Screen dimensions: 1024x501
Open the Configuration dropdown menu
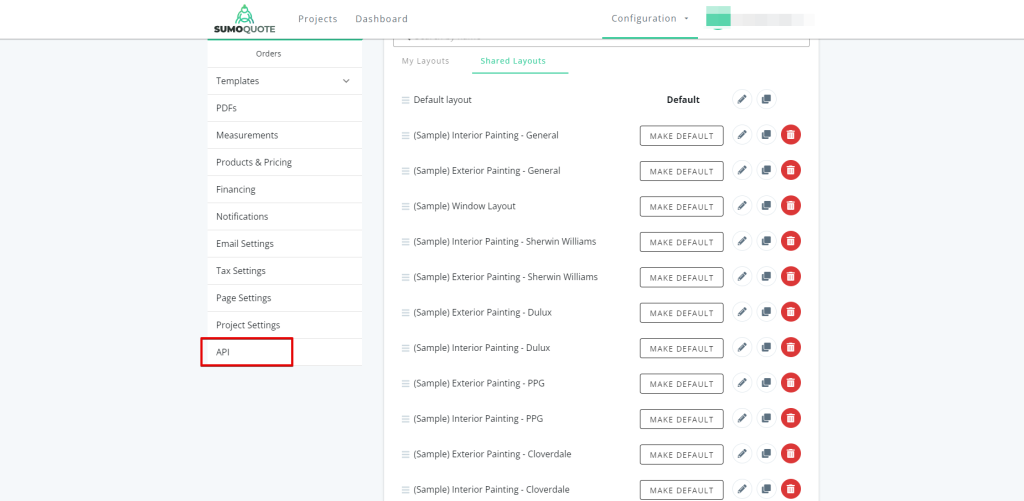tap(650, 18)
